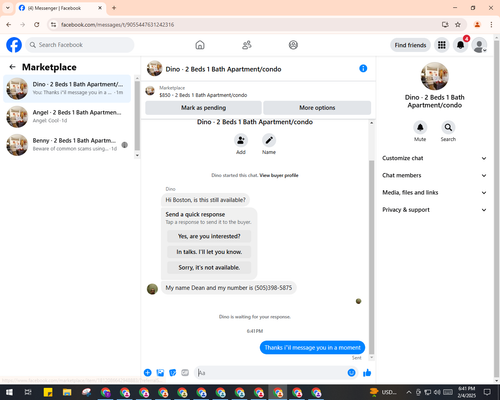The image size is (500, 400).
Task: Focus the Search Facebook field
Action: 80,45
